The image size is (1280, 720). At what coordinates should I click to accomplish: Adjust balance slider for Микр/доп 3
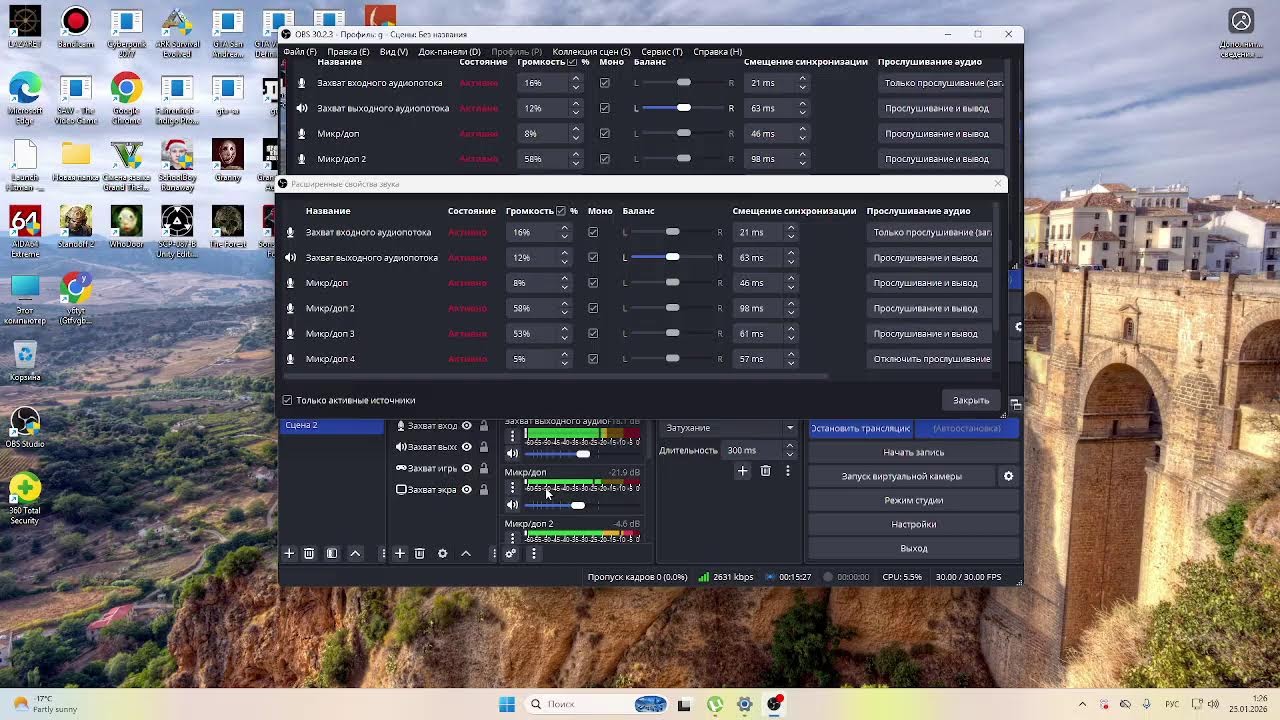672,333
